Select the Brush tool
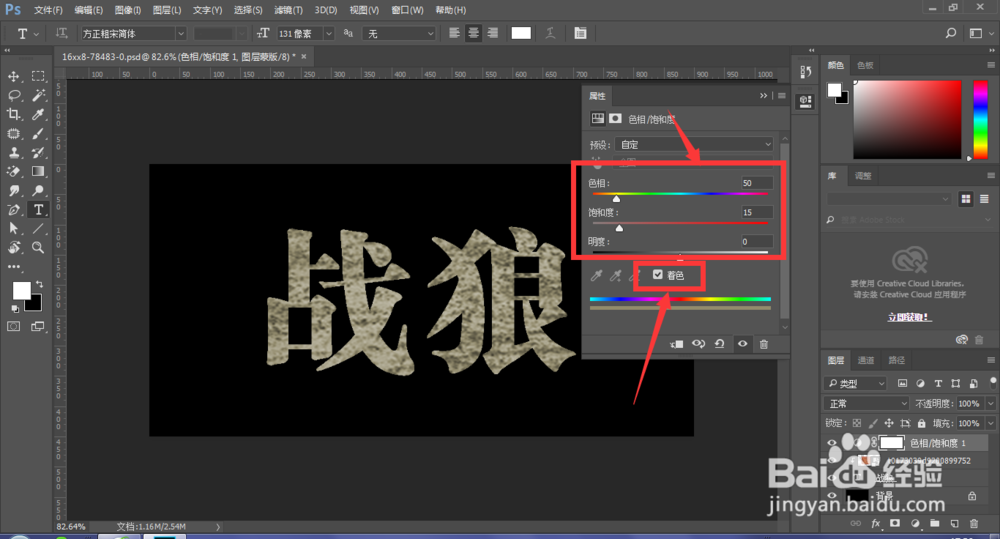 (38, 134)
